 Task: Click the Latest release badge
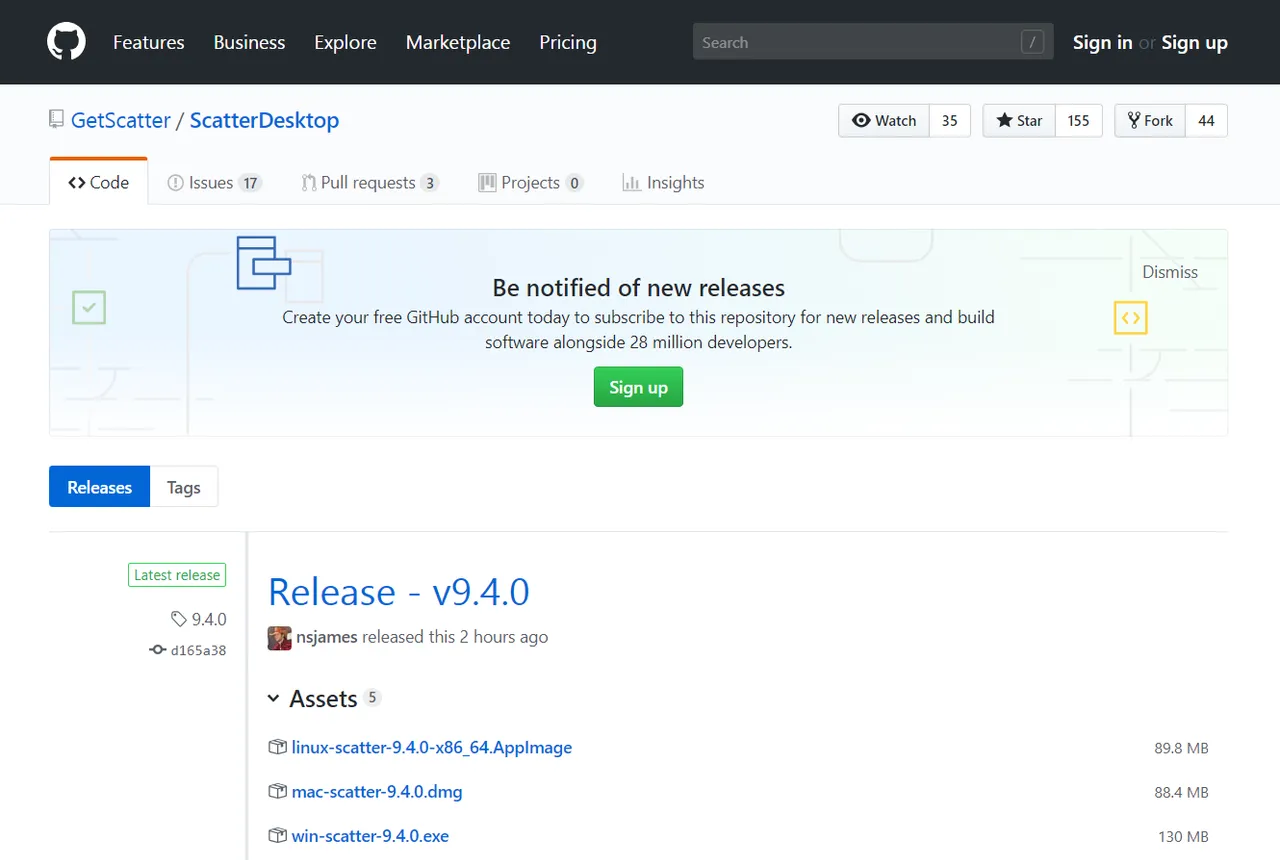177,575
